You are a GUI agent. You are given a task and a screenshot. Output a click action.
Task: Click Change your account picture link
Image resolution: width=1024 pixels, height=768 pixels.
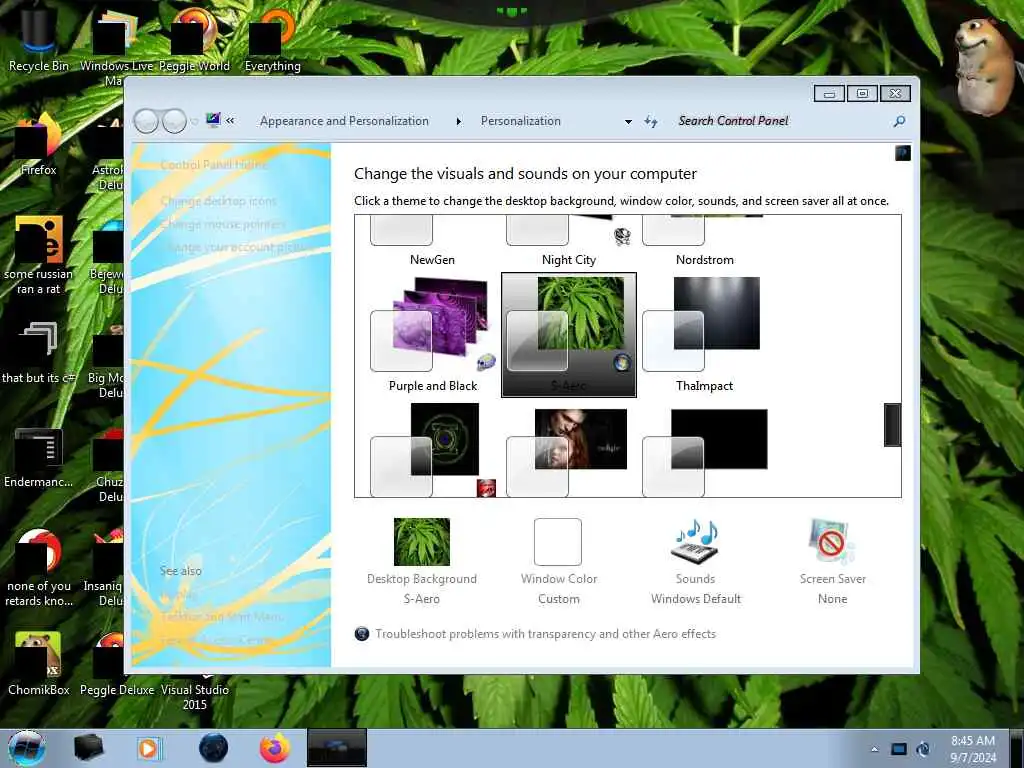(239, 247)
